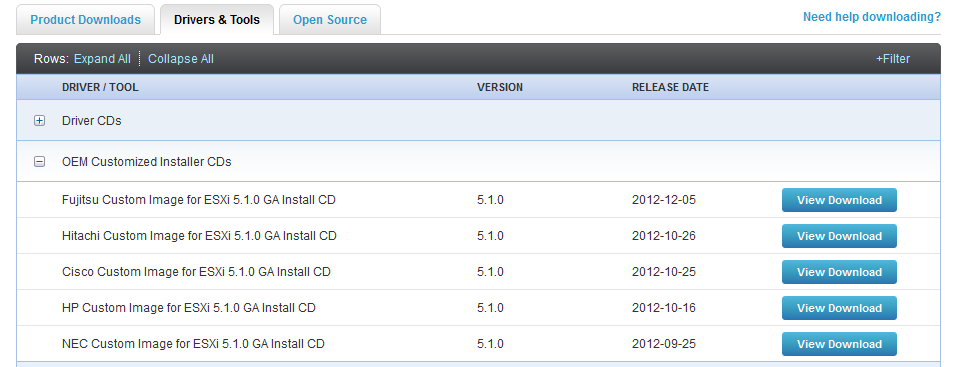Screen dimensions: 961x367
Task: View Download for NEC Custom Image
Action: 839,344
